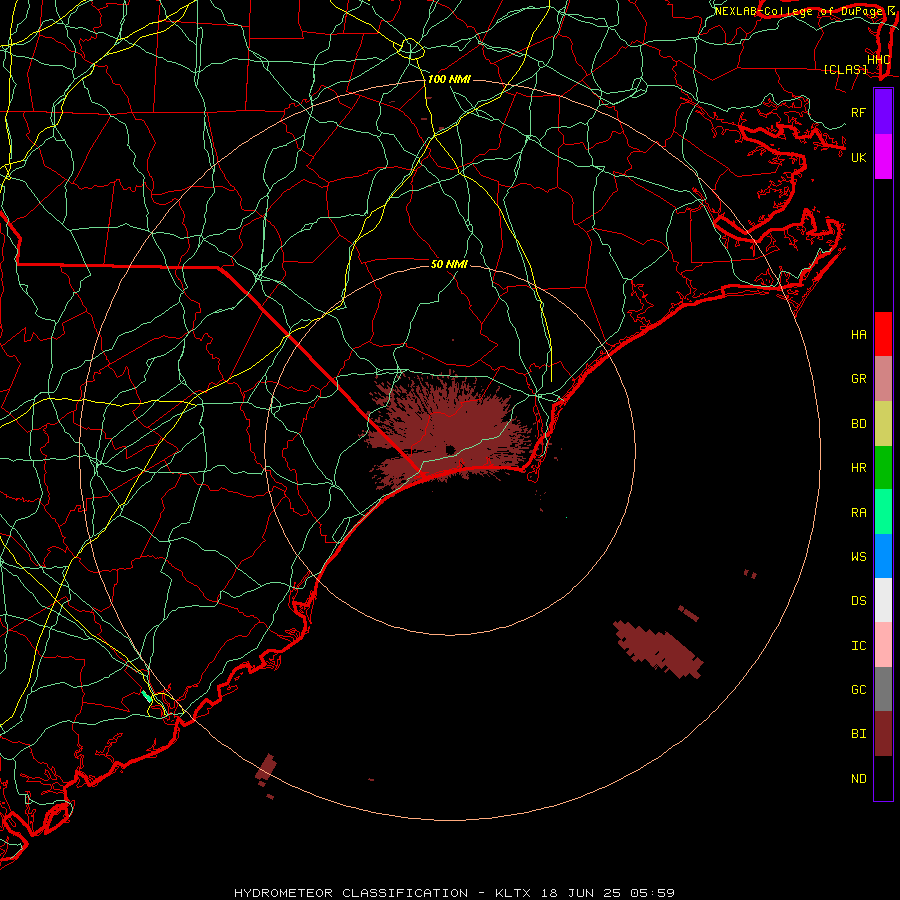Viewport: 900px width, 900px height.
Task: Click the HA legend label
Action: (858, 335)
